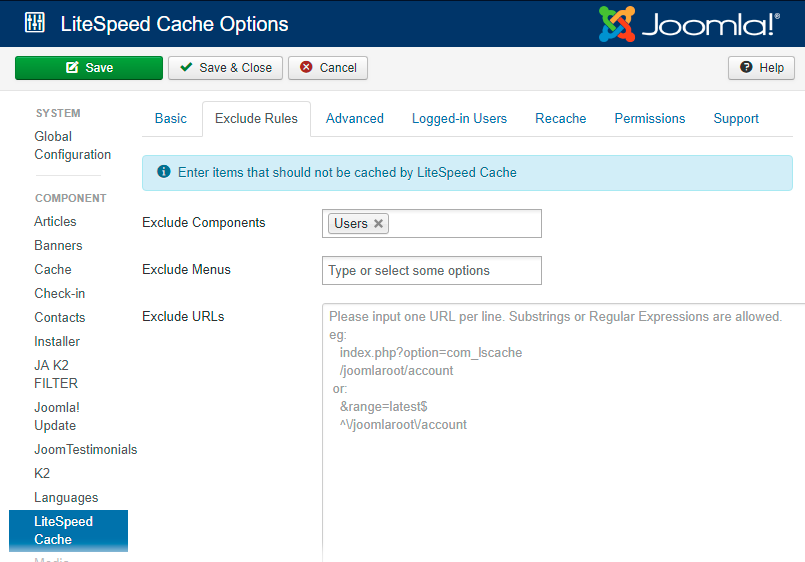The height and width of the screenshot is (562, 805).
Task: Click inside Exclude Components field
Action: (432, 223)
